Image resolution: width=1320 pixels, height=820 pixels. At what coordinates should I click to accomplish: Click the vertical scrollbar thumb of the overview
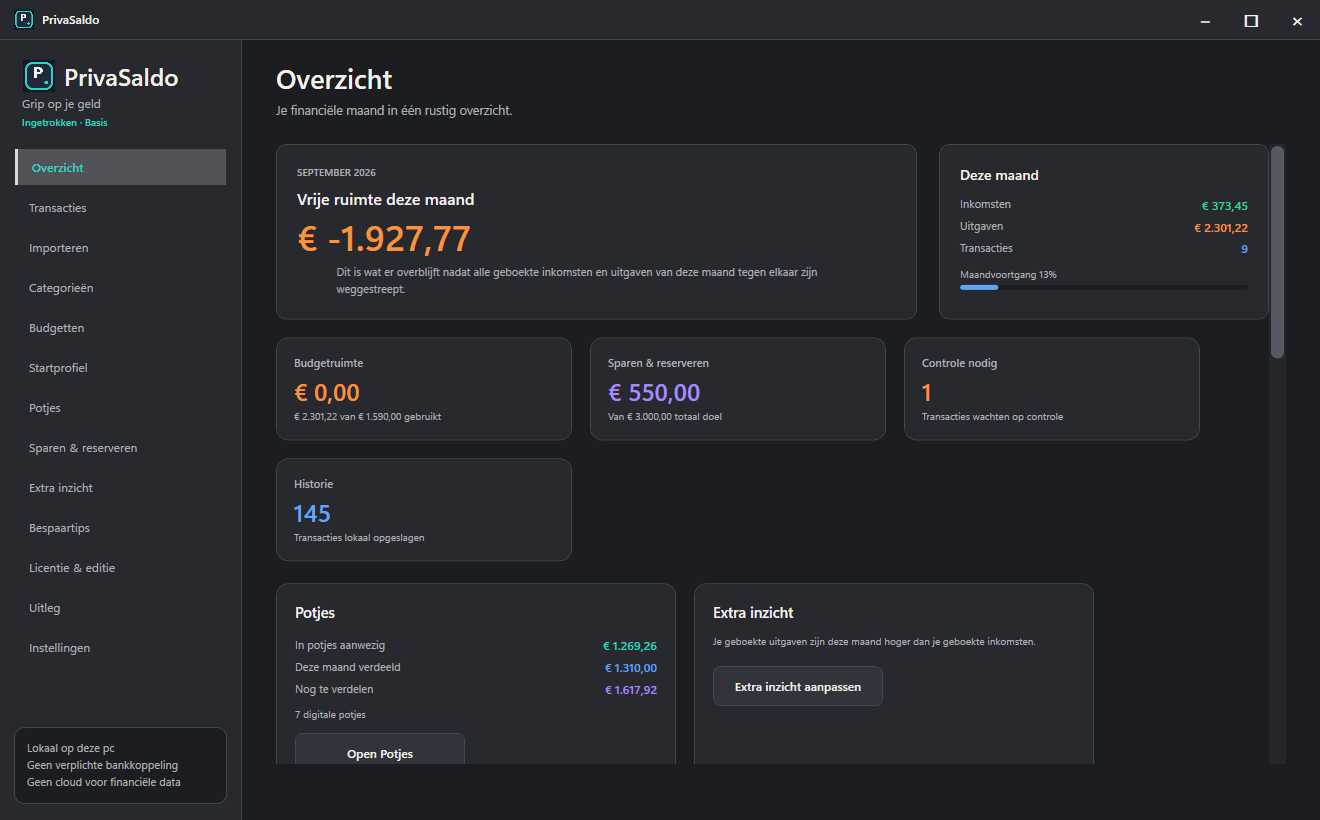1277,252
